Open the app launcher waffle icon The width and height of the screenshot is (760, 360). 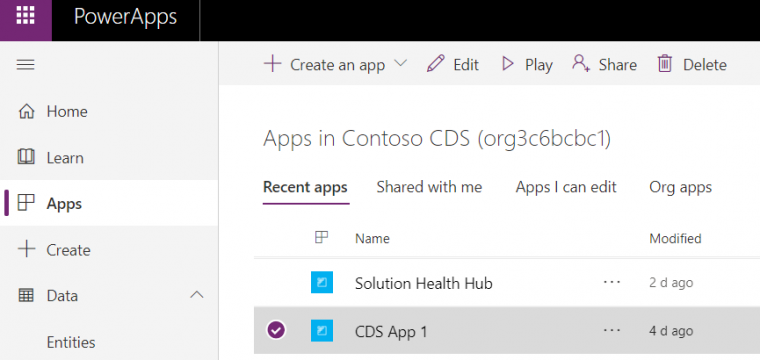(26, 16)
